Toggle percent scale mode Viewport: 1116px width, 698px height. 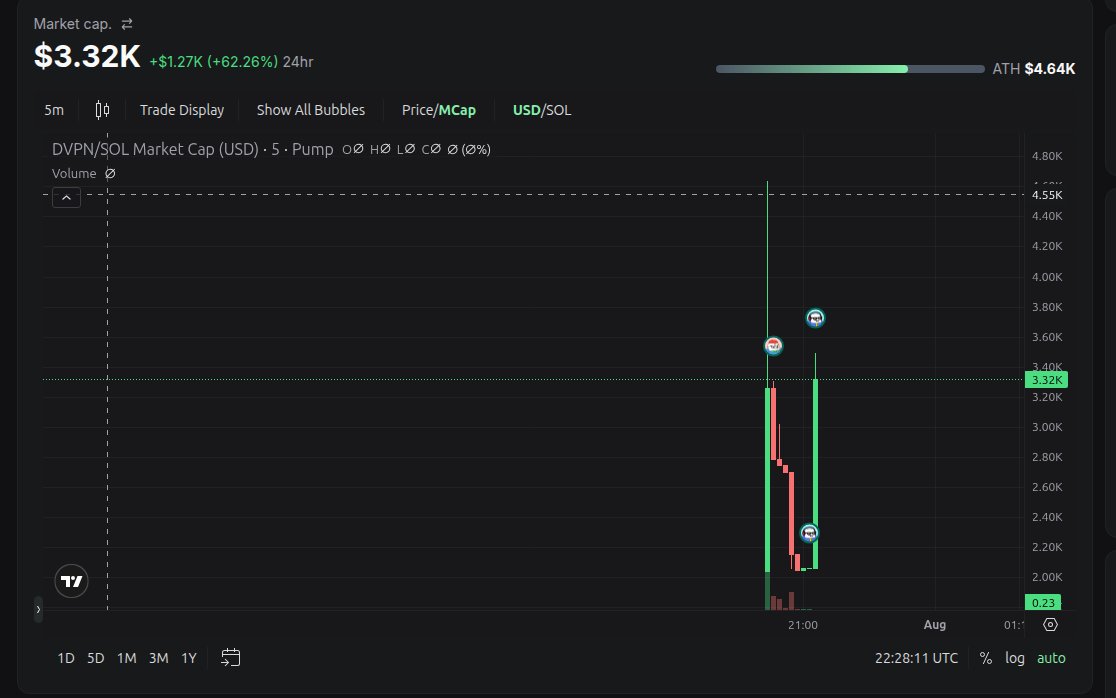point(986,658)
